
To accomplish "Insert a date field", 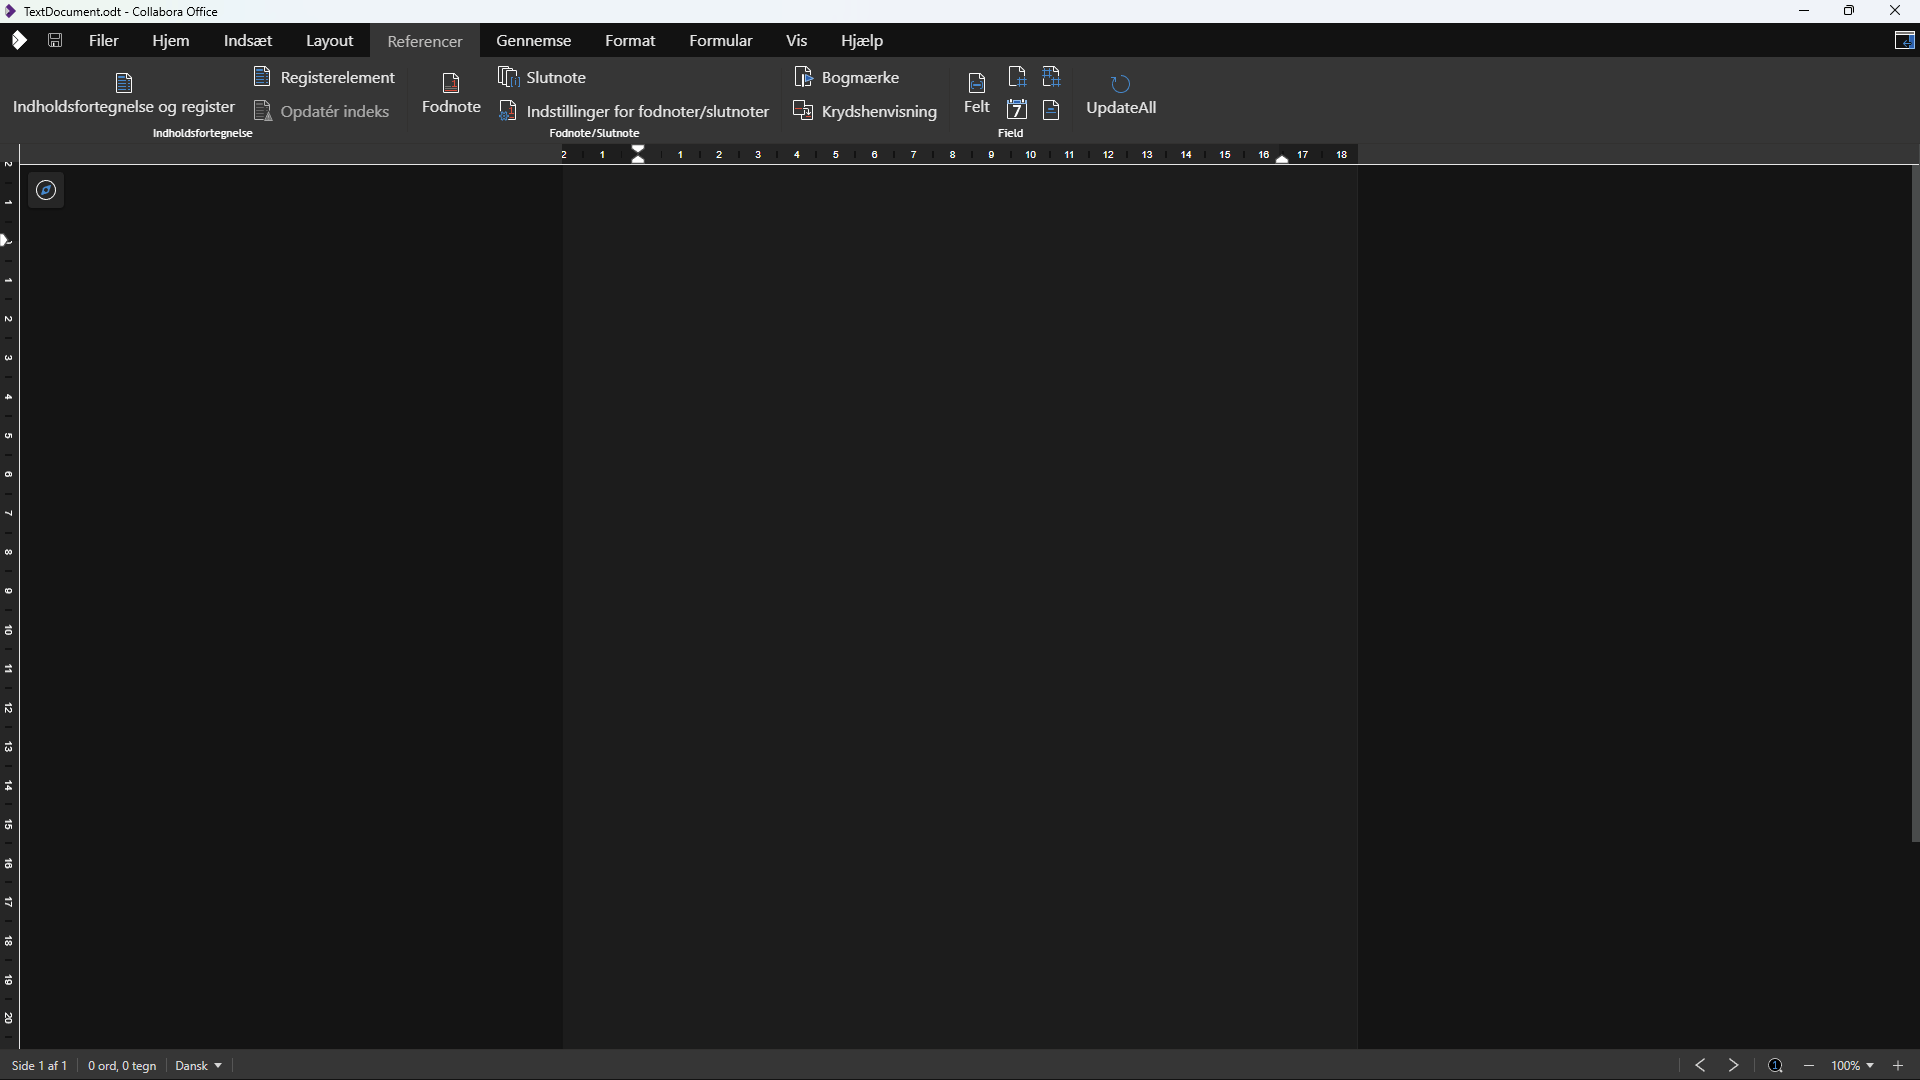I will (1017, 110).
